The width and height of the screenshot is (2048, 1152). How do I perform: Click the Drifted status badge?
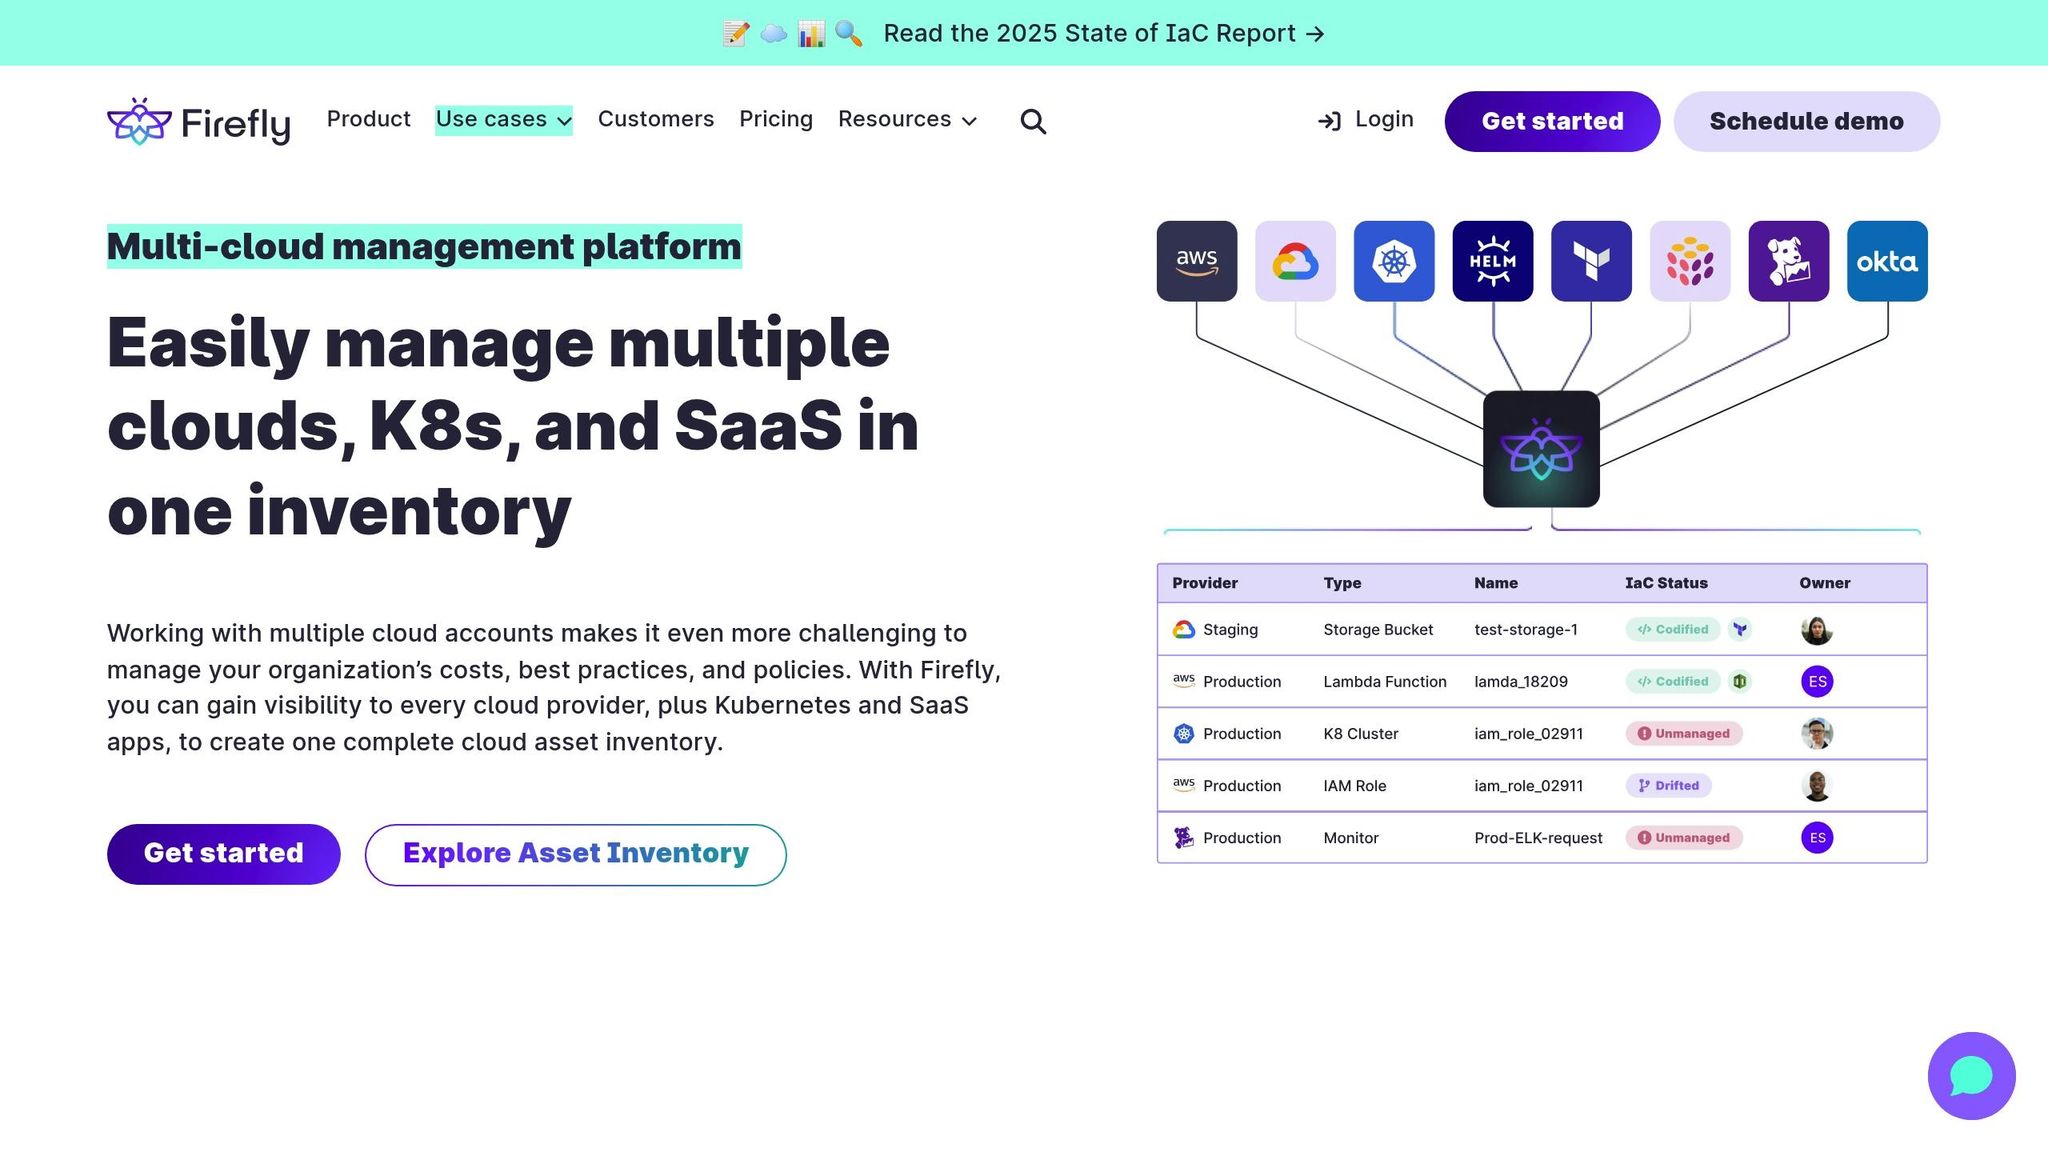click(x=1669, y=786)
